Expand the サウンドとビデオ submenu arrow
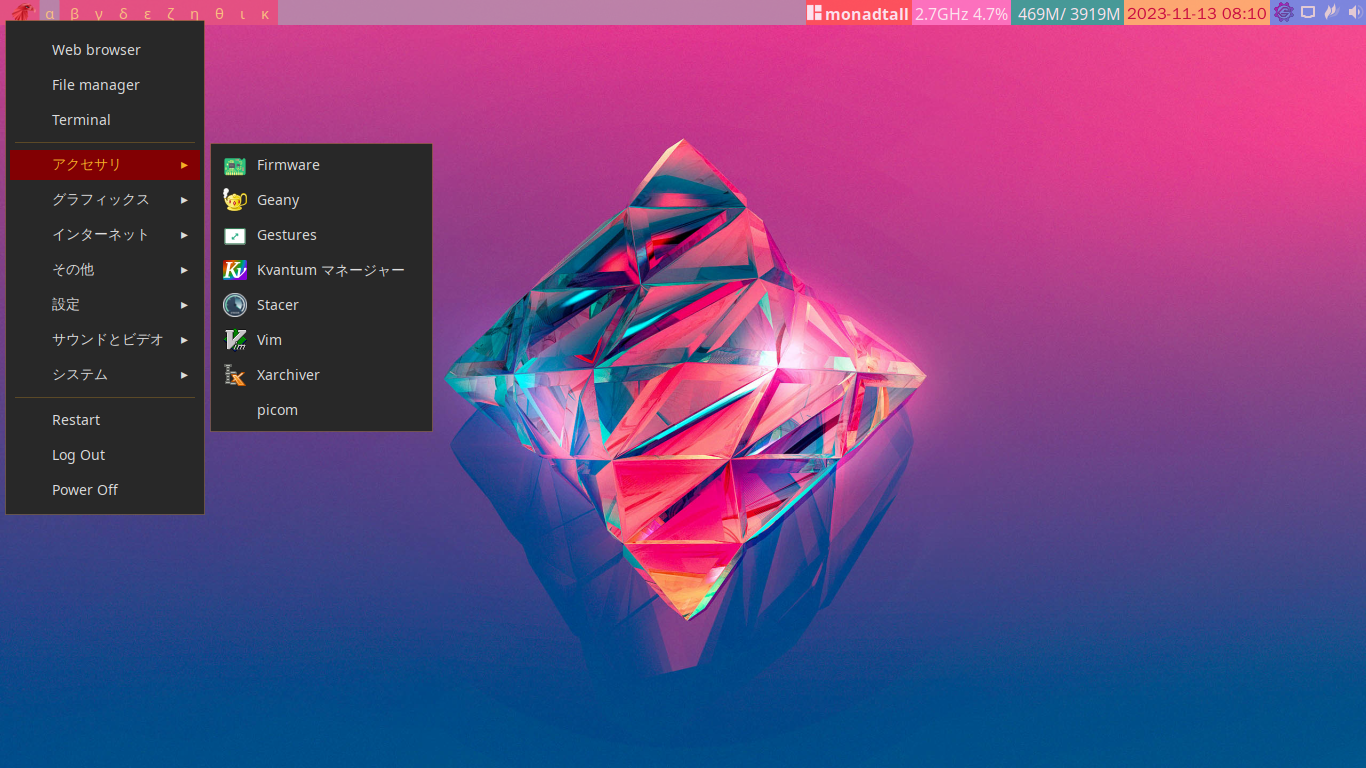The image size is (1366, 768). (184, 340)
